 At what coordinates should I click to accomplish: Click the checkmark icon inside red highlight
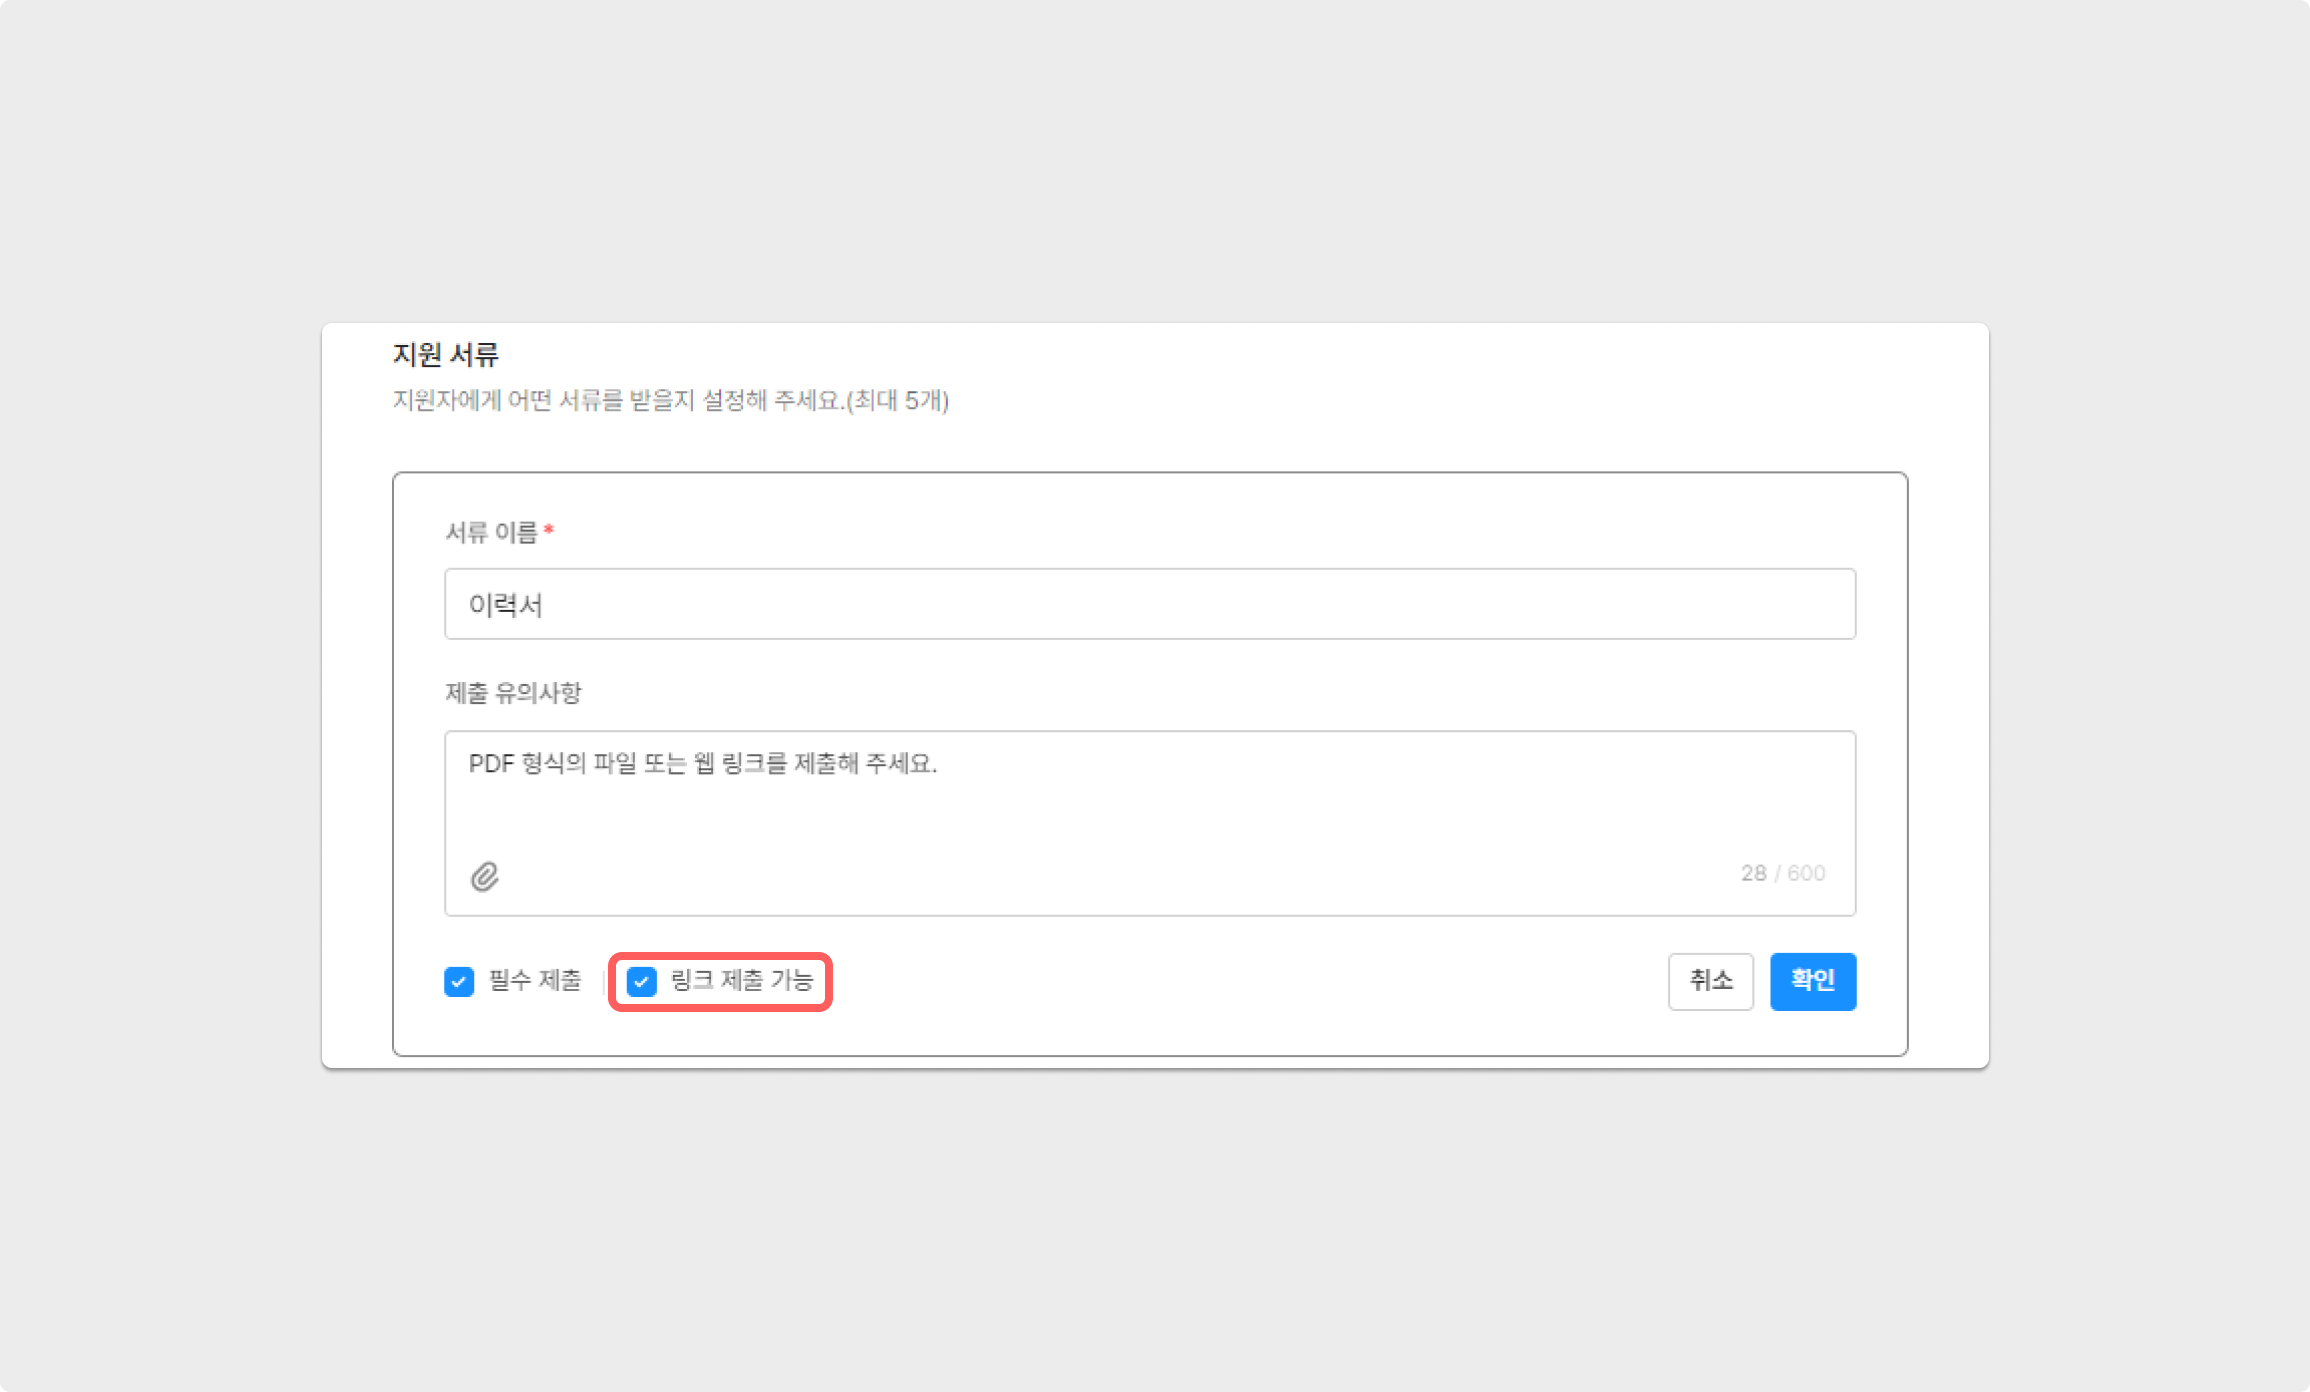[x=641, y=982]
